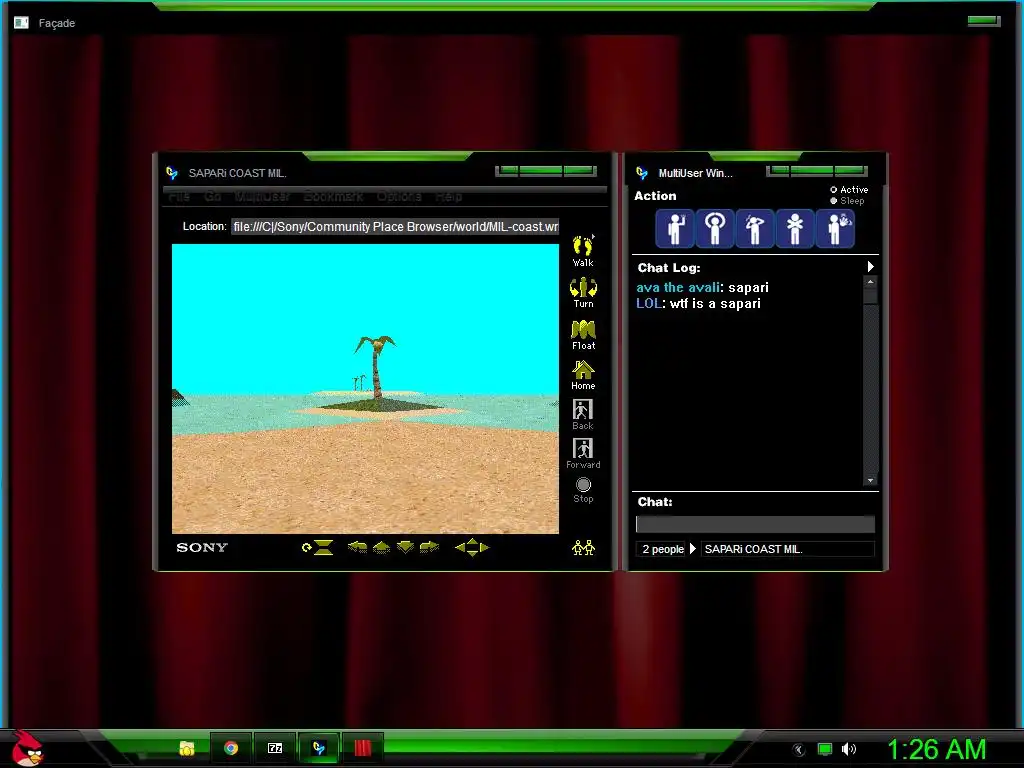Click the turn-left arrow in bottom bar
The height and width of the screenshot is (768, 1024).
[357, 547]
